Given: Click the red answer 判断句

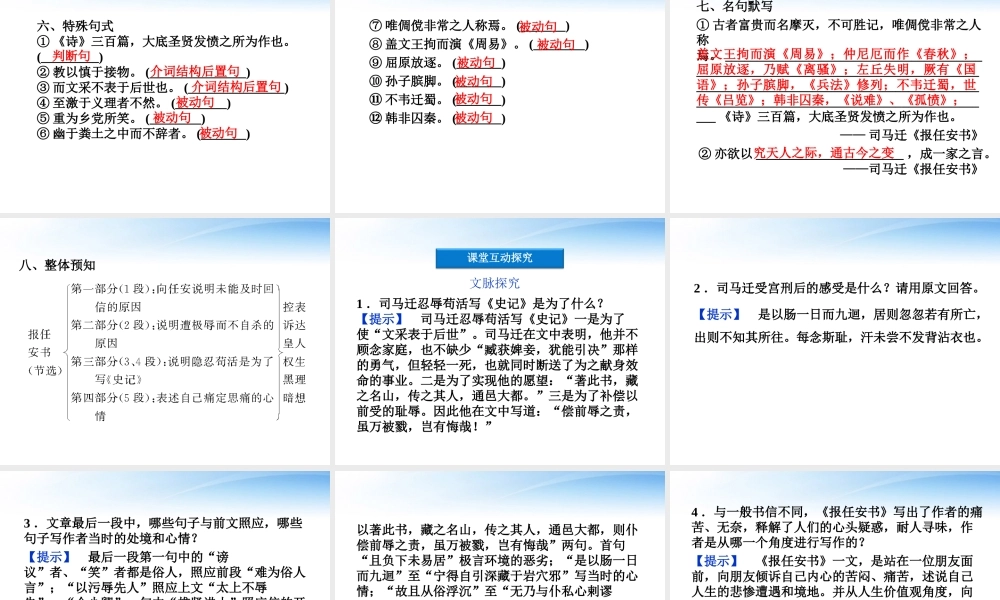Looking at the screenshot, I should [x=71, y=56].
